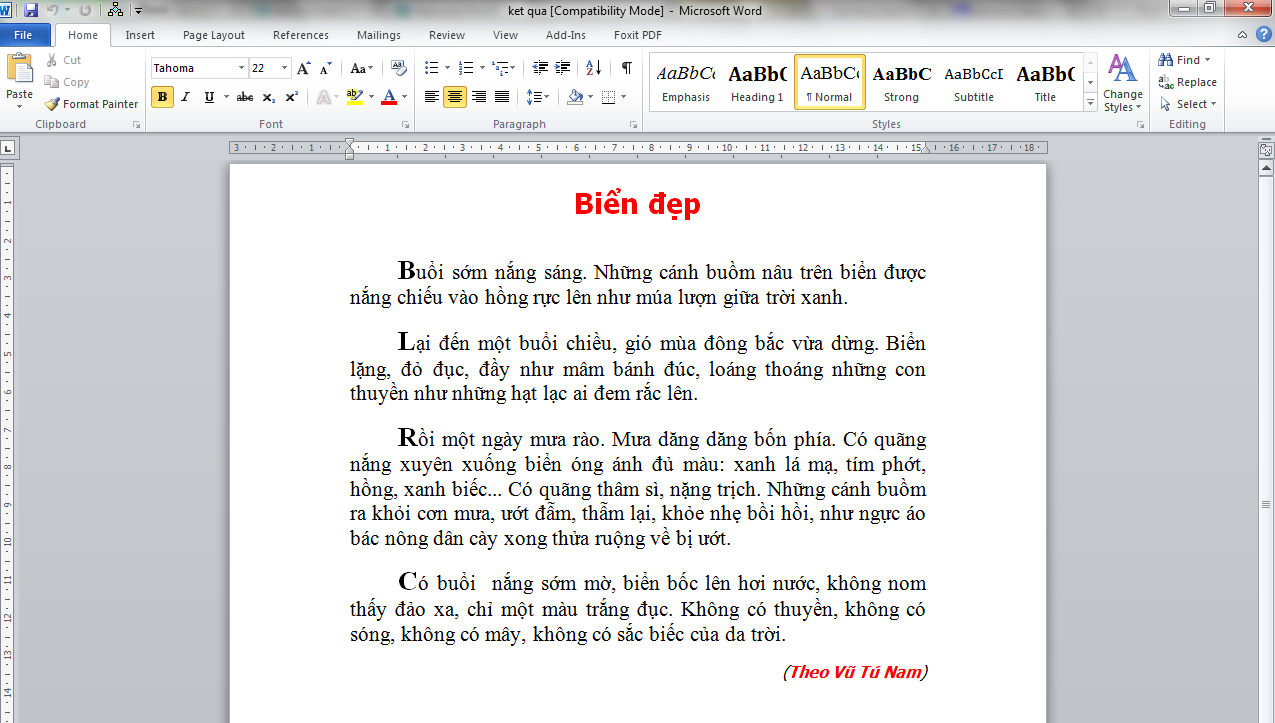Toggle Justify alignment

tap(502, 97)
